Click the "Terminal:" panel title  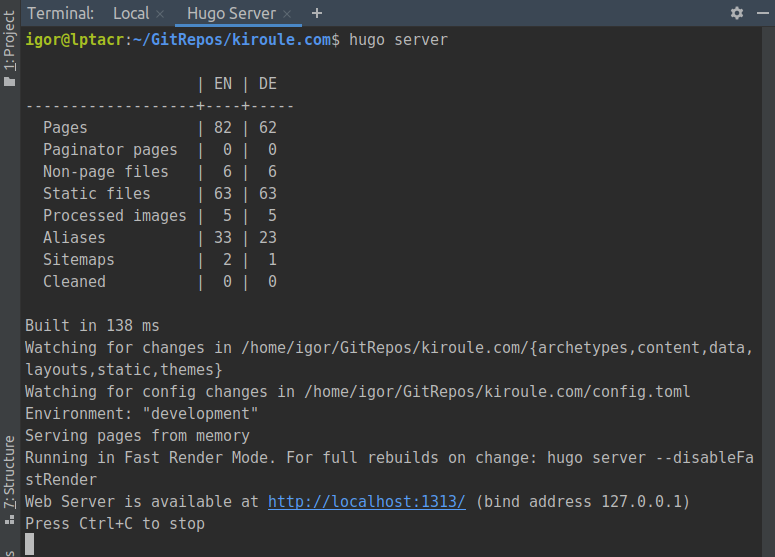(x=60, y=13)
